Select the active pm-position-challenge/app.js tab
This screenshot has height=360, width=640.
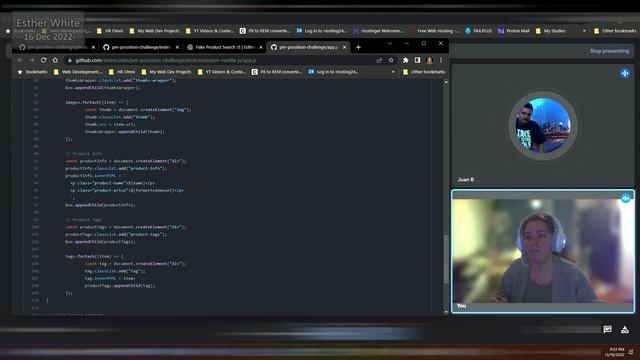point(308,47)
